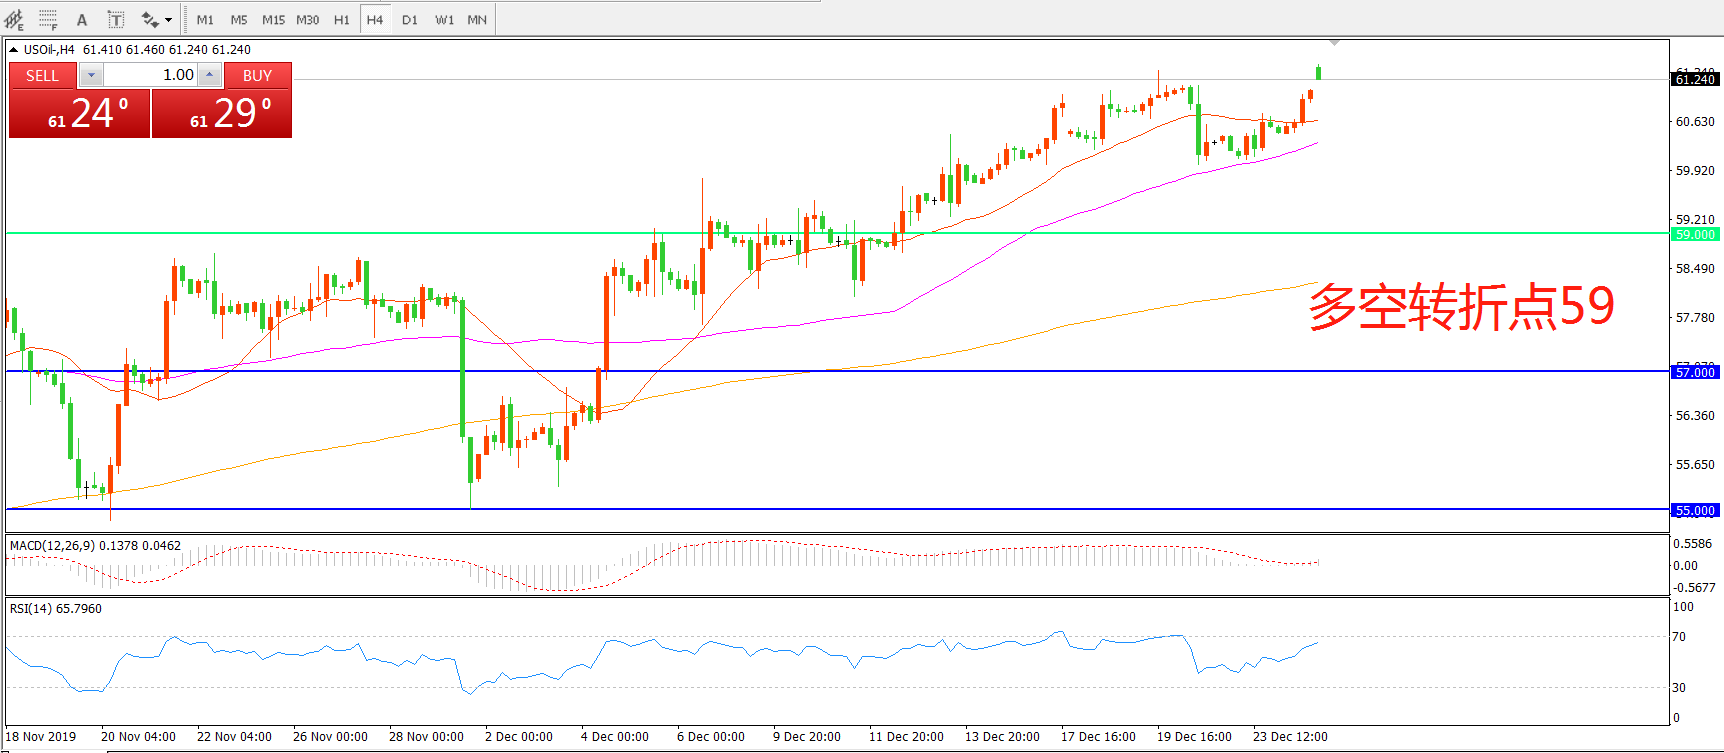This screenshot has height=753, width=1724.
Task: Select the text label tool
Action: coord(116,20)
